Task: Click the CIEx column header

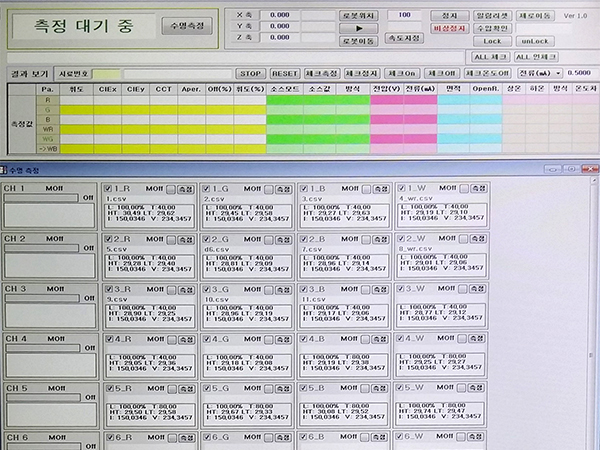Action: [108, 89]
